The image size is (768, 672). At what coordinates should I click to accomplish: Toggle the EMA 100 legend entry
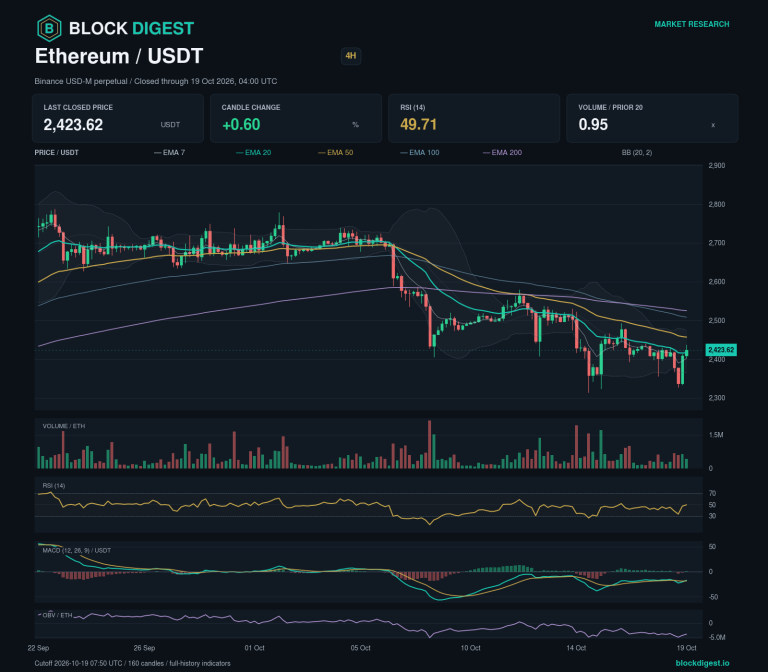(420, 152)
